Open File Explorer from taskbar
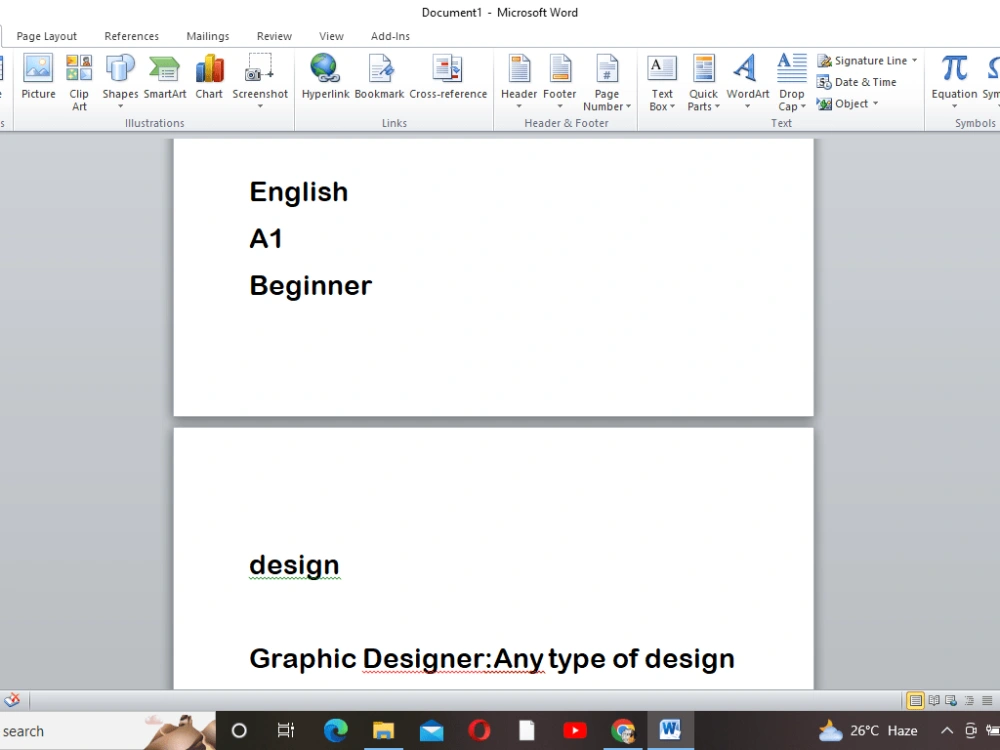The image size is (1000, 750). (383, 731)
